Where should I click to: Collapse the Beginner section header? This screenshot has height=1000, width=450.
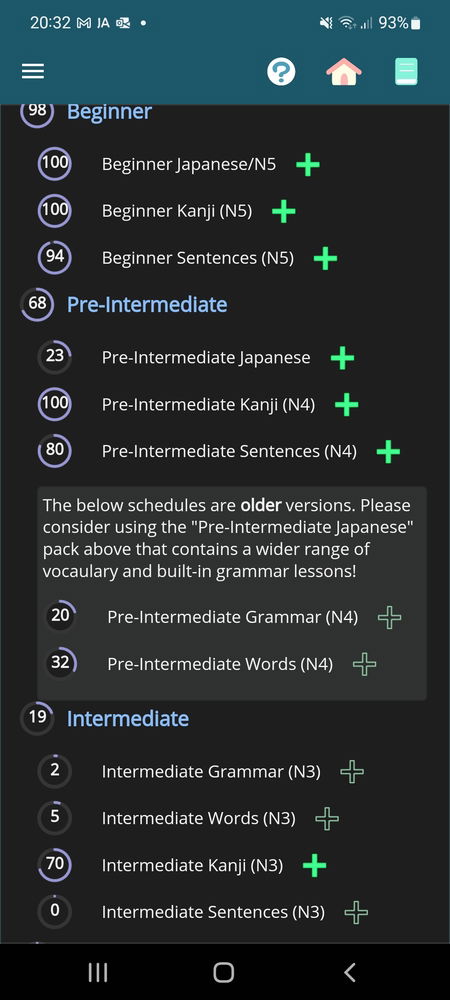(110, 112)
